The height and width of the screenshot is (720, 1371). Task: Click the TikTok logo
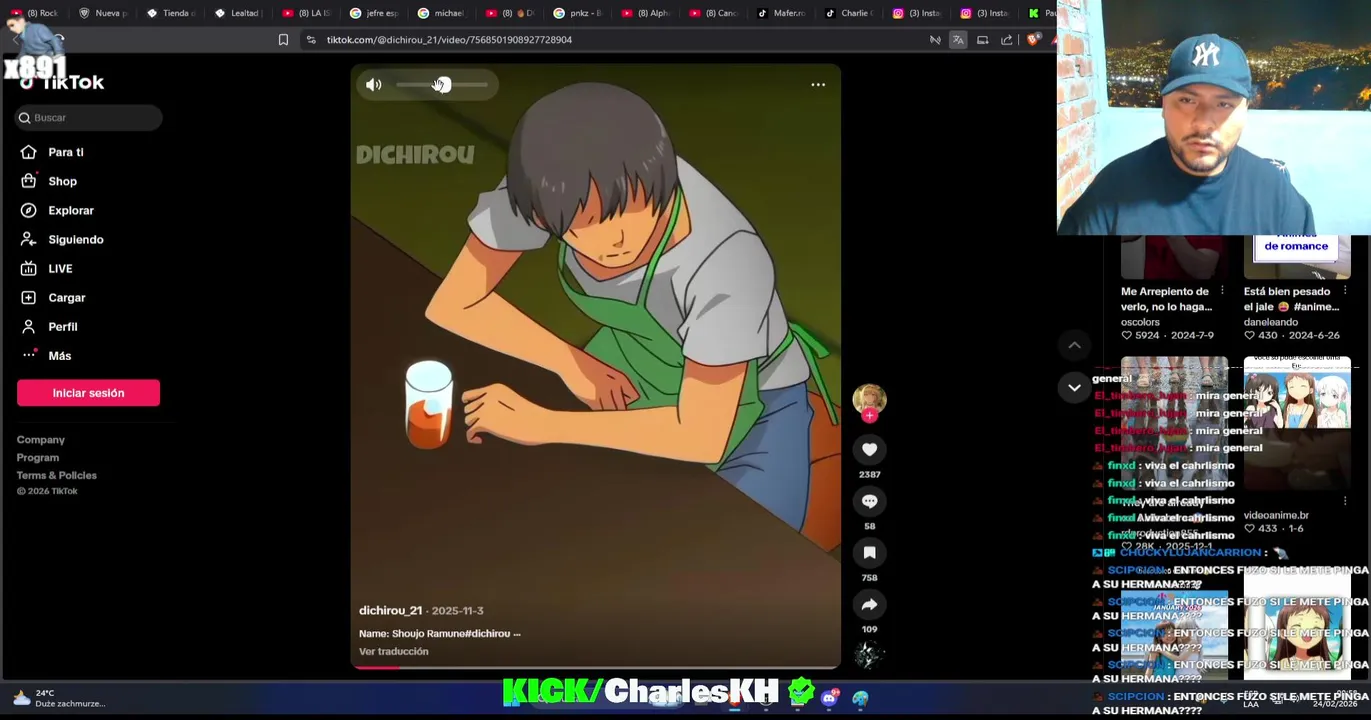coord(62,83)
